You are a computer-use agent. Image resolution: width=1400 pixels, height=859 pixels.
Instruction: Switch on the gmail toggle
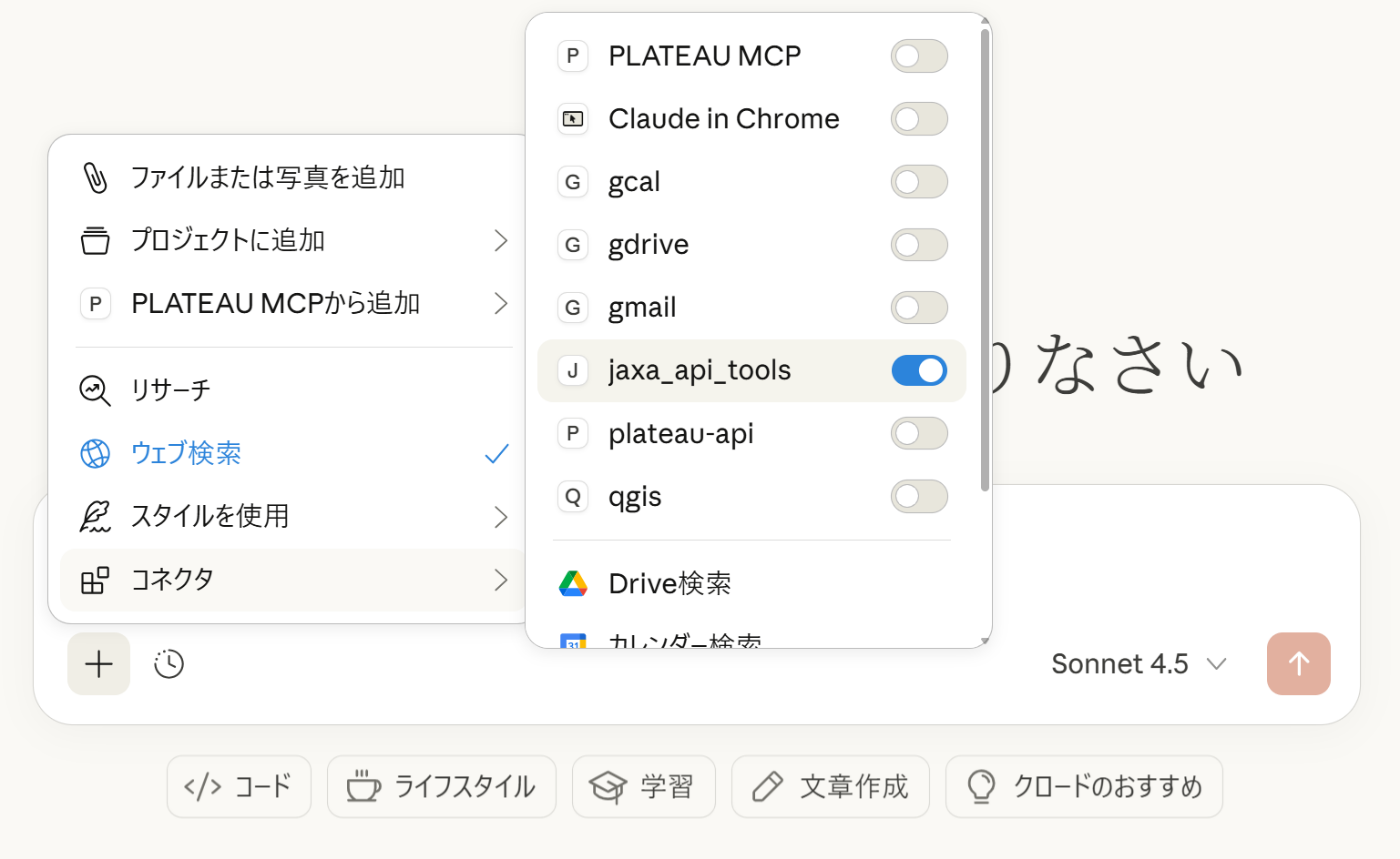pos(919,308)
